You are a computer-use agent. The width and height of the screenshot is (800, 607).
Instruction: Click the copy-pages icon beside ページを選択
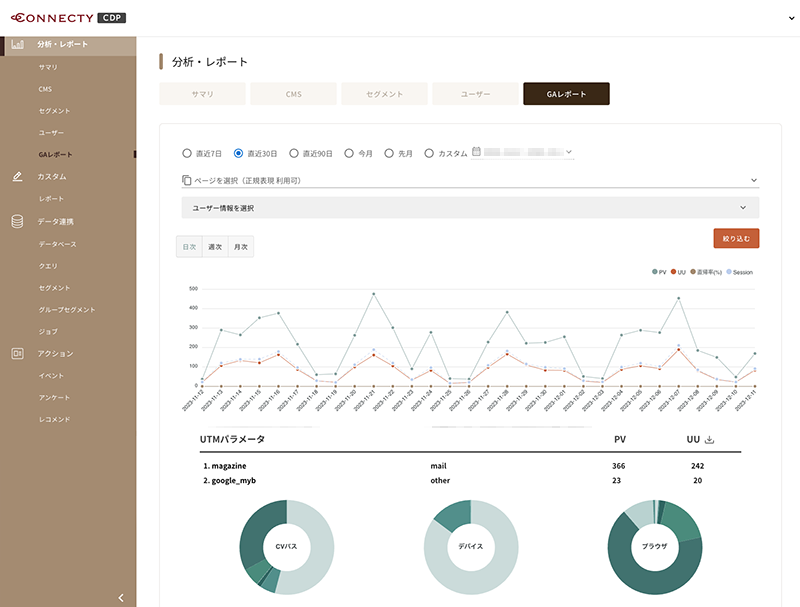tap(187, 180)
